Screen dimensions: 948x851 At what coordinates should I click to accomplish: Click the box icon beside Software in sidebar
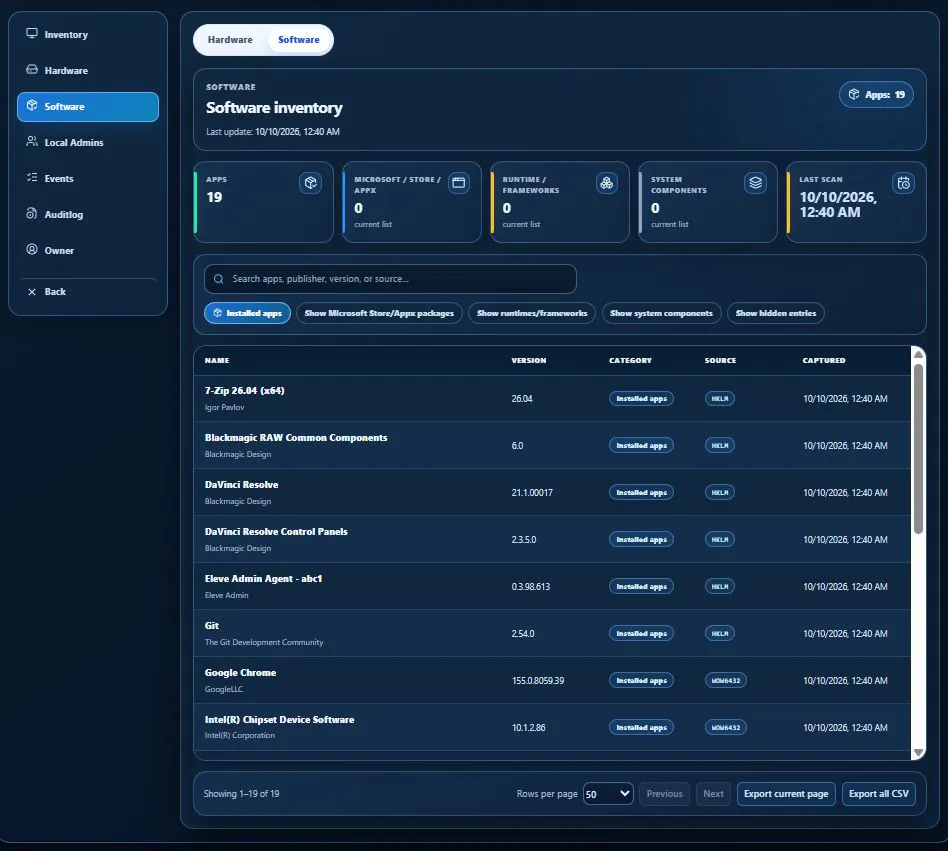click(x=32, y=106)
